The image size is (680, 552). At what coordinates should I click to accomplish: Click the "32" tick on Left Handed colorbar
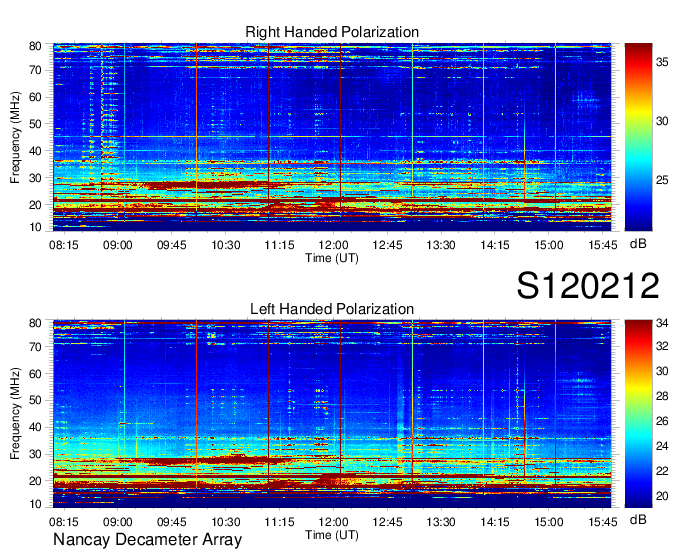(662, 346)
